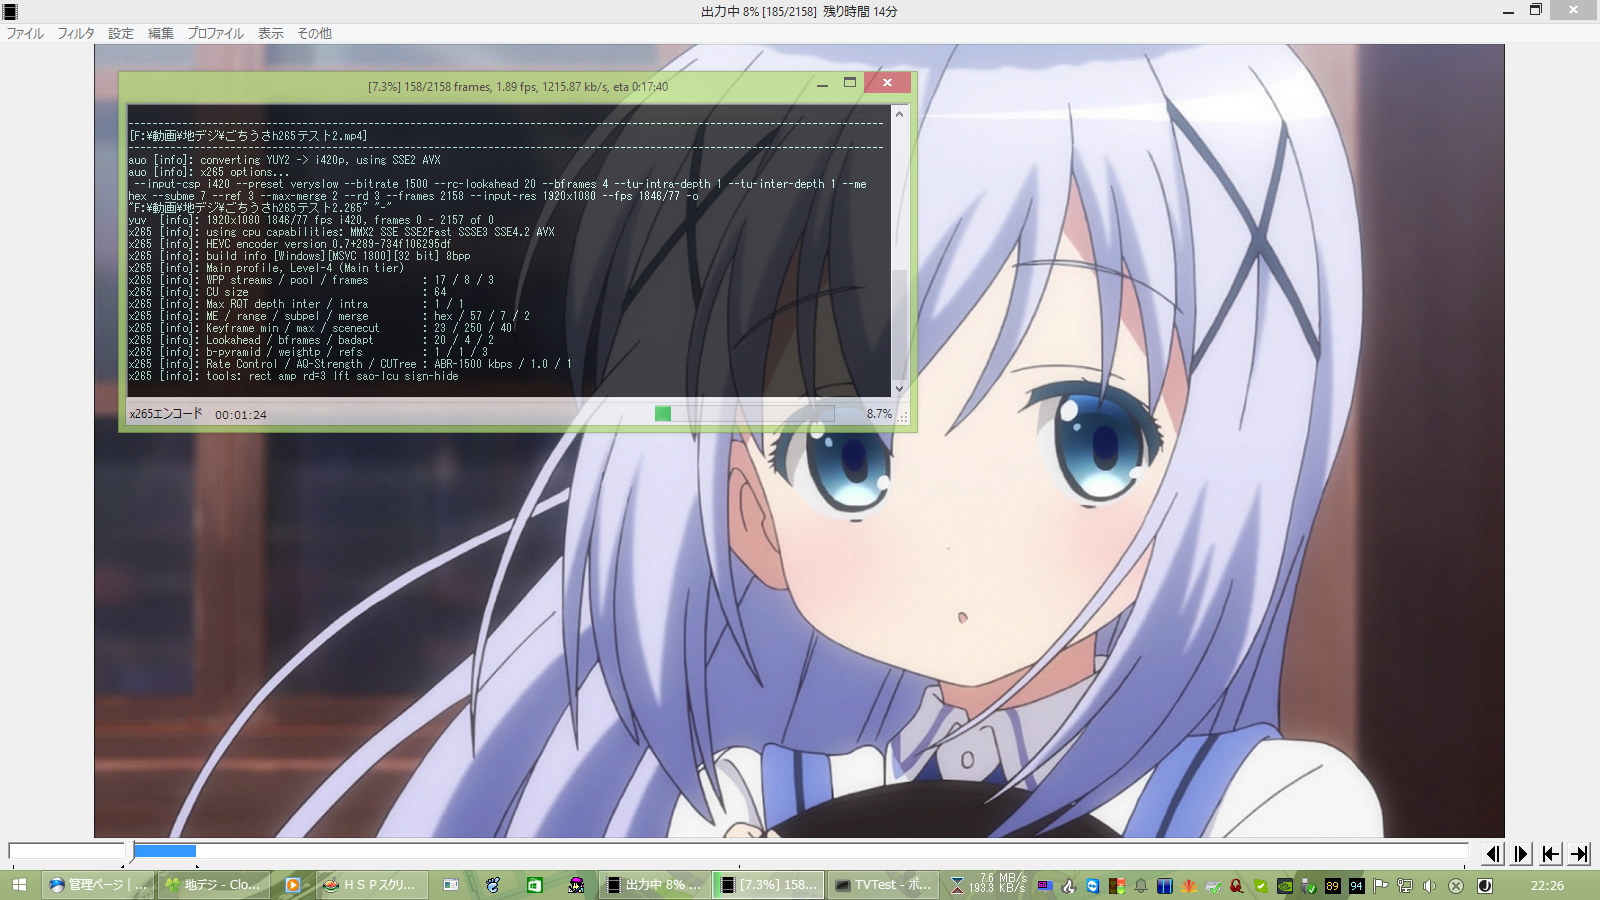1600x900 pixels.
Task: Click the taskbar clock showing 22:26
Action: [x=1547, y=885]
